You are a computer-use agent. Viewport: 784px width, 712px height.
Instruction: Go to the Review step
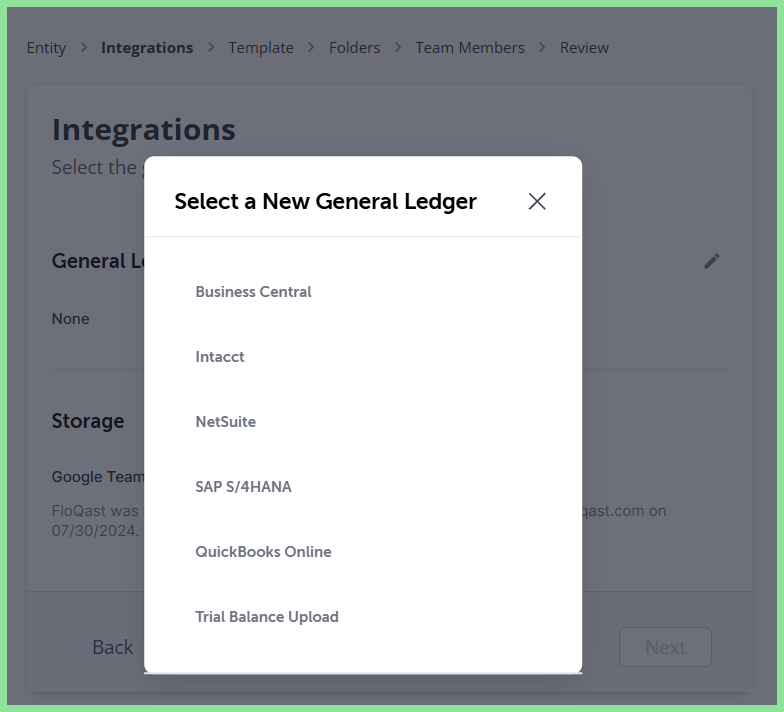tap(584, 48)
